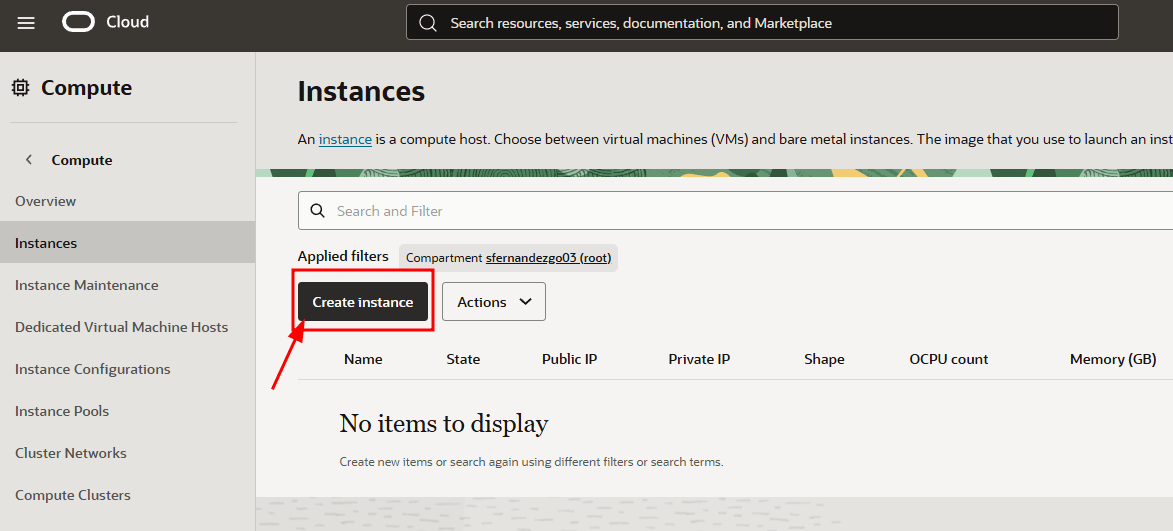Click the Search and Filter magnifier icon
Screen dimensions: 1173x531
[x=317, y=211]
